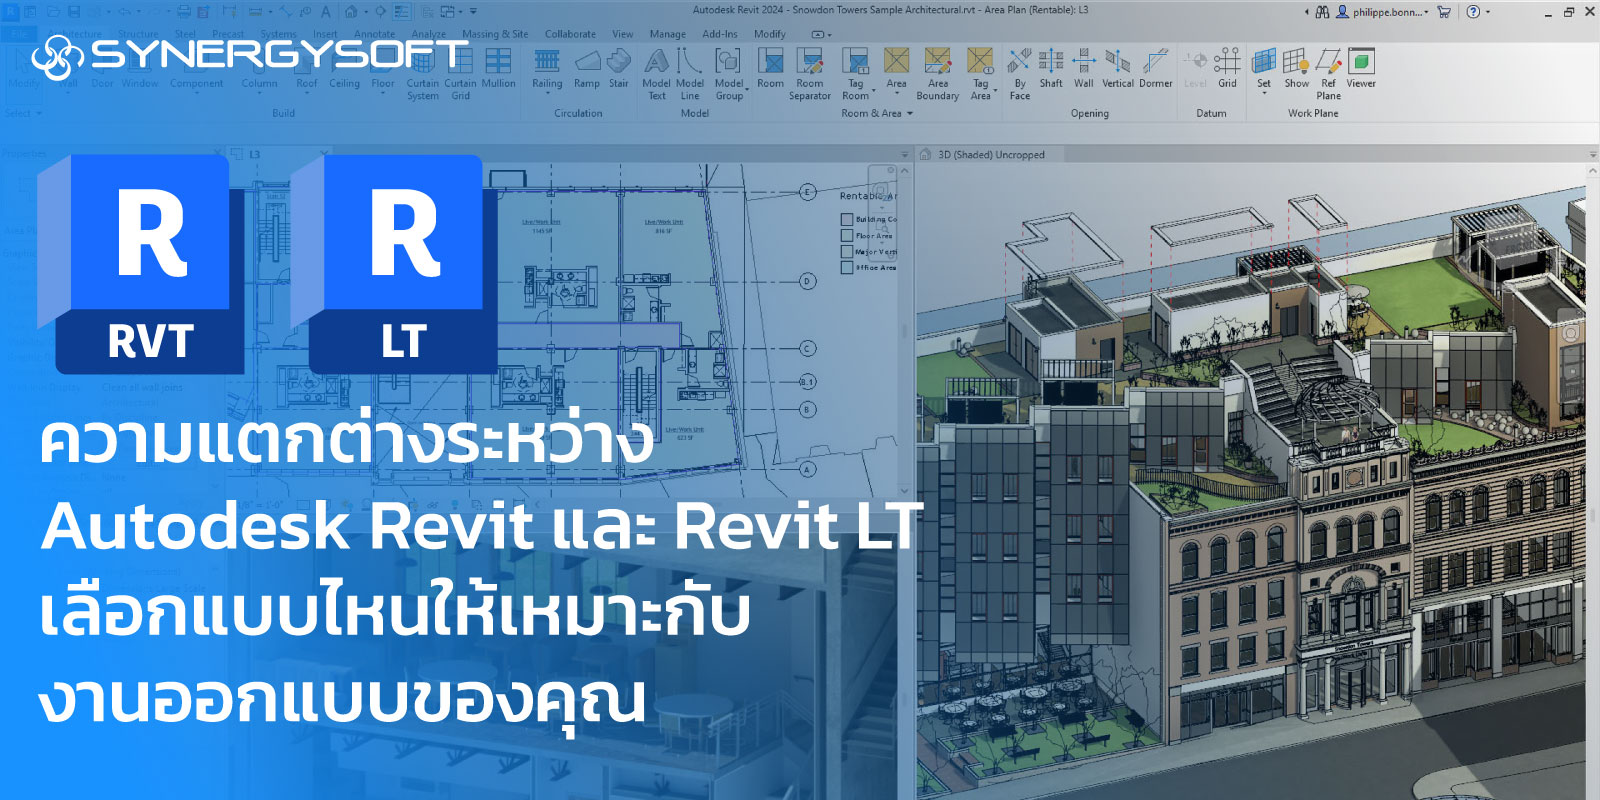Select grid bubble C in the area plan
This screenshot has height=800, width=1600.
point(808,349)
